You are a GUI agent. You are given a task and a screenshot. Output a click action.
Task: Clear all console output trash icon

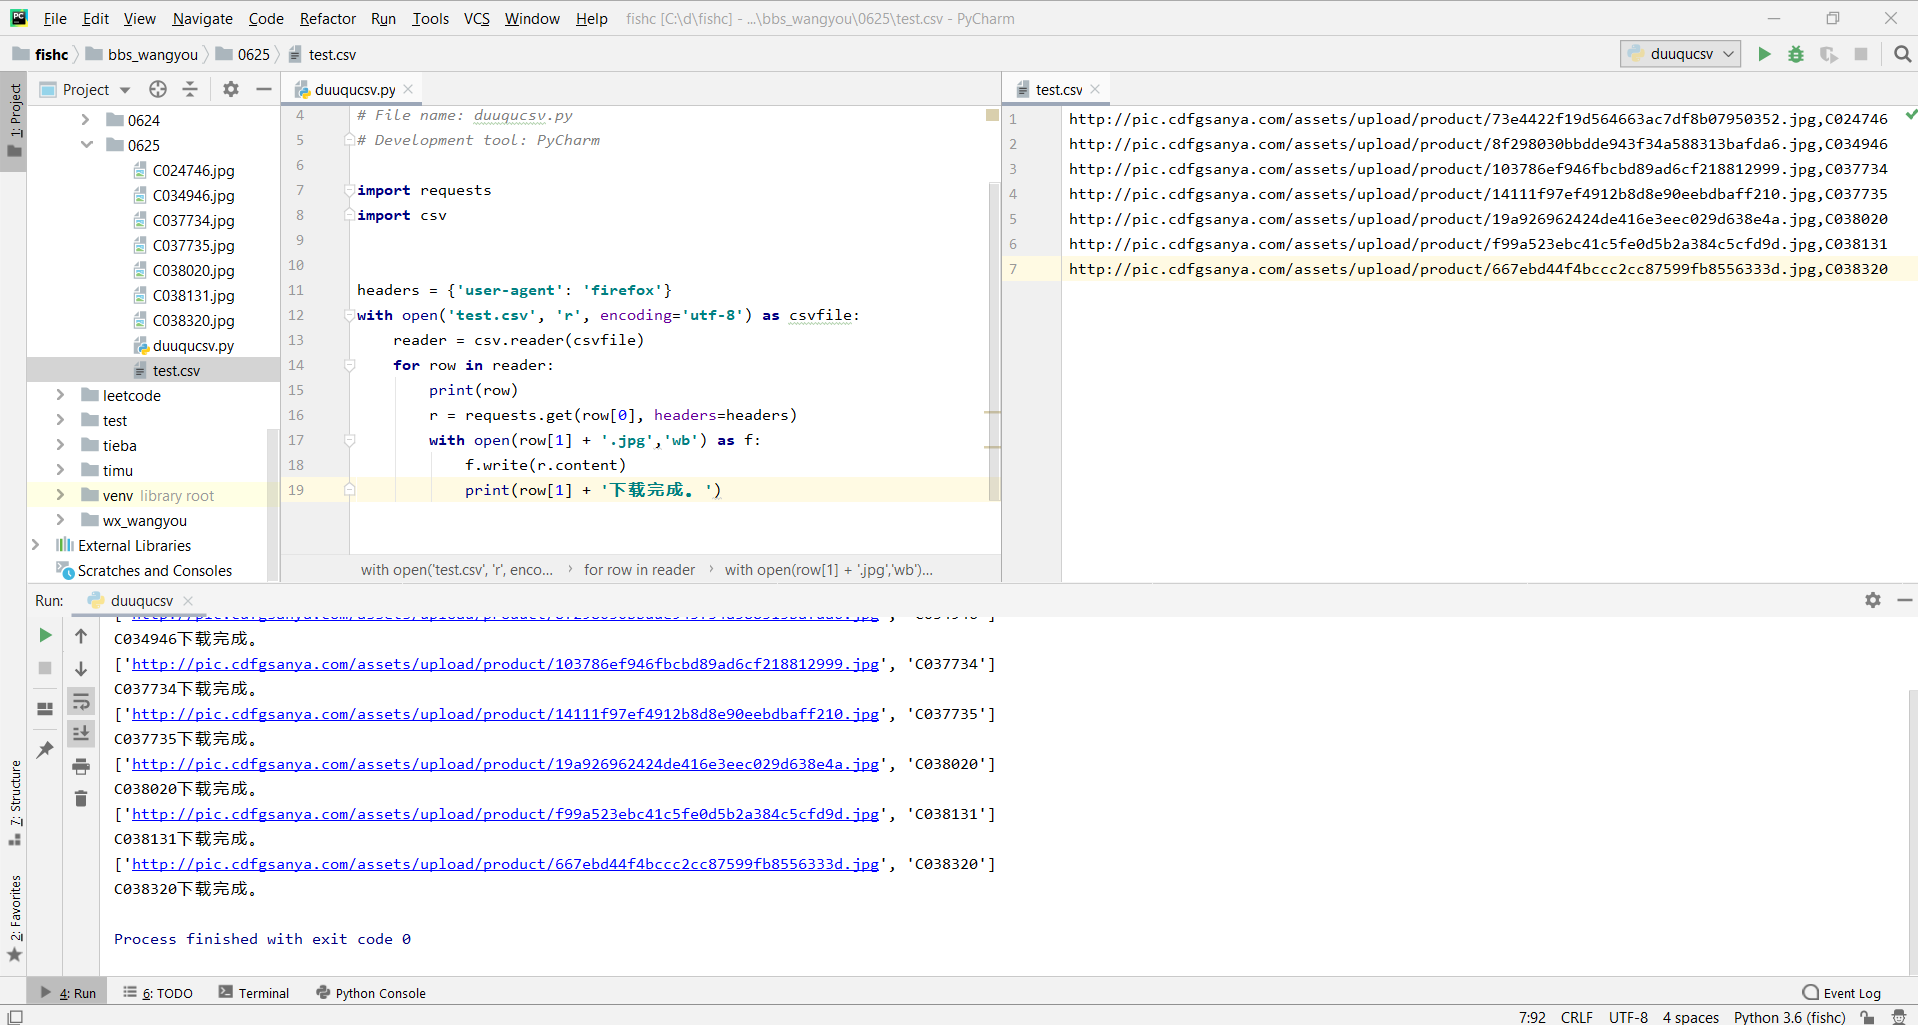[81, 798]
